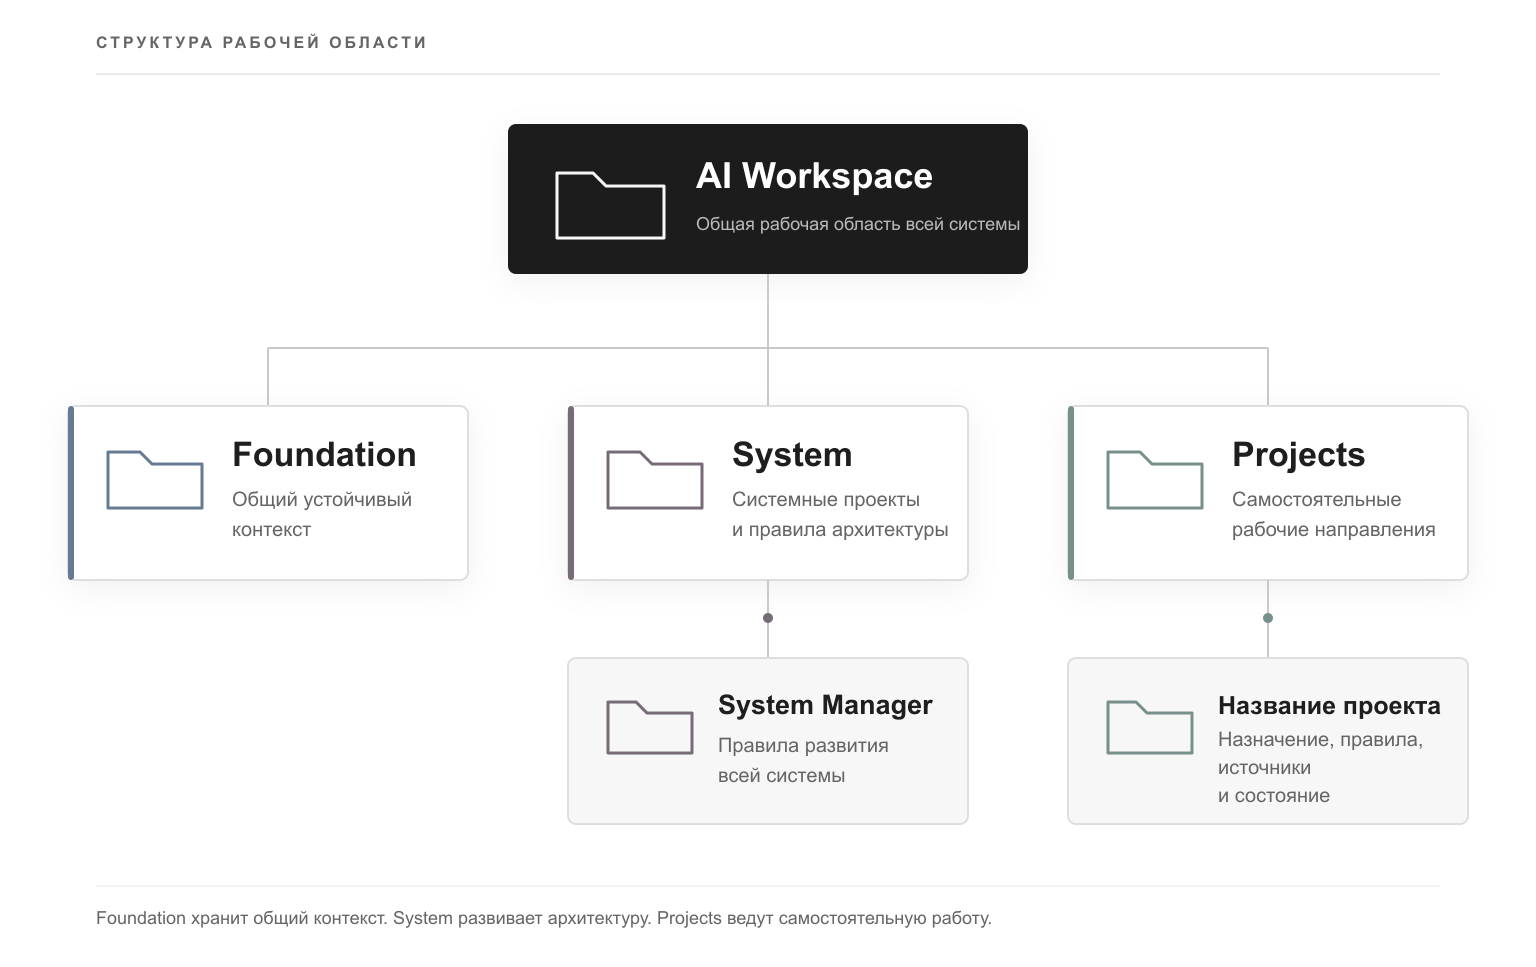Click the System card heading
1536x967 pixels.
792,455
